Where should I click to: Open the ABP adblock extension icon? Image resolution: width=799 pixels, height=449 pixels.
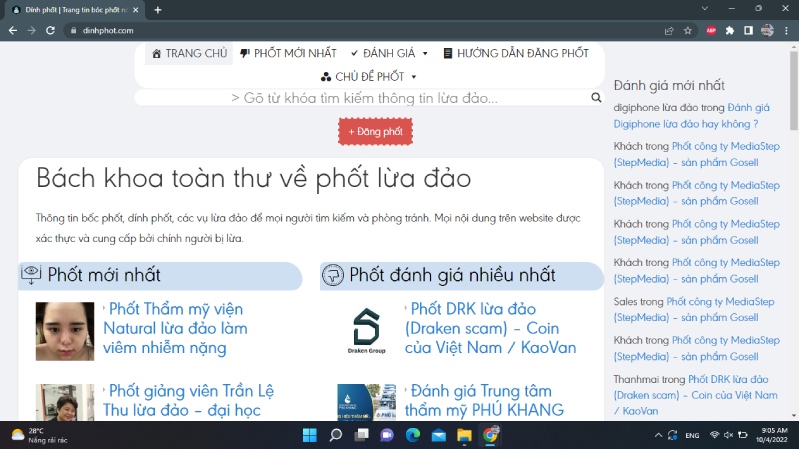pyautogui.click(x=711, y=31)
